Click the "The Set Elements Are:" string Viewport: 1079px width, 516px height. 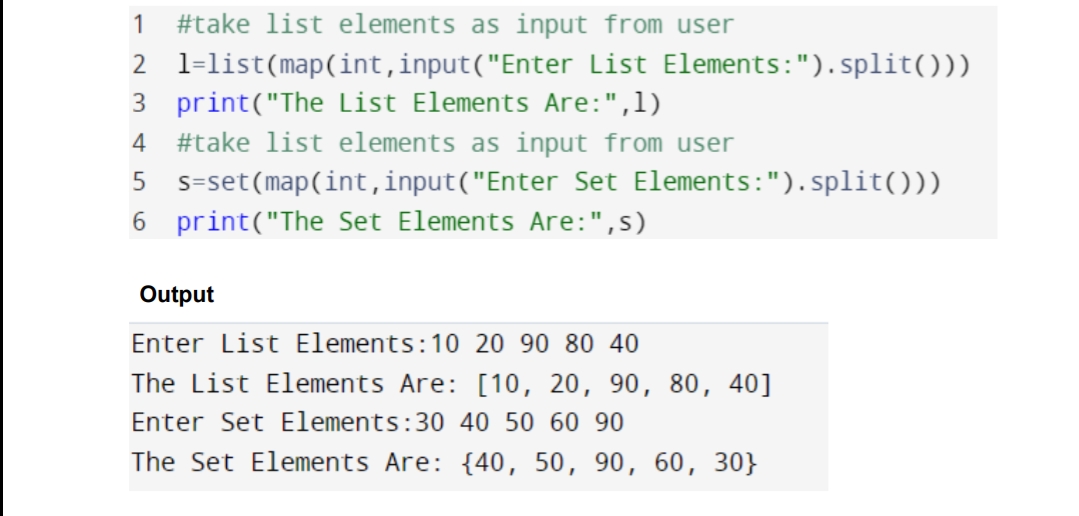pyautogui.click(x=434, y=222)
